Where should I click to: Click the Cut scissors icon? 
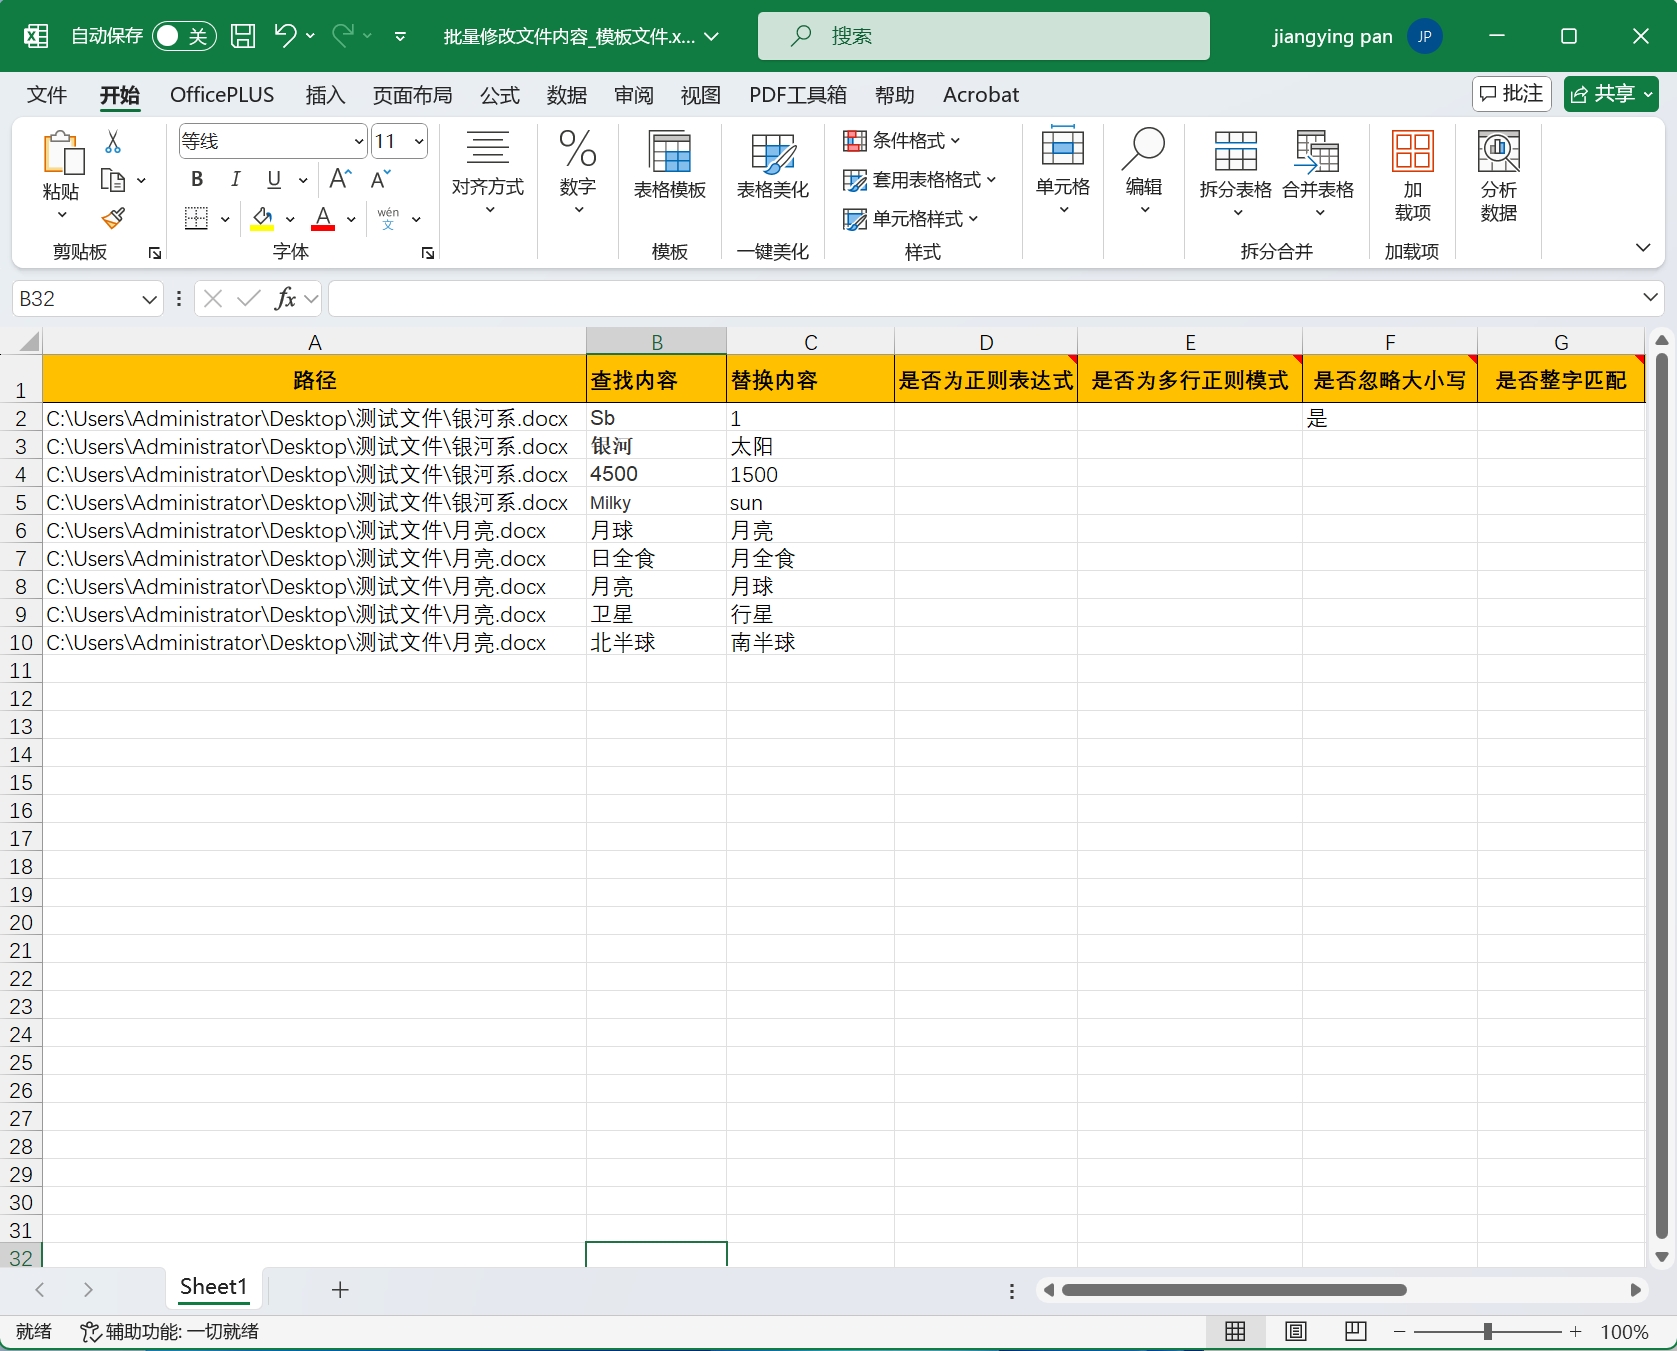[x=113, y=143]
